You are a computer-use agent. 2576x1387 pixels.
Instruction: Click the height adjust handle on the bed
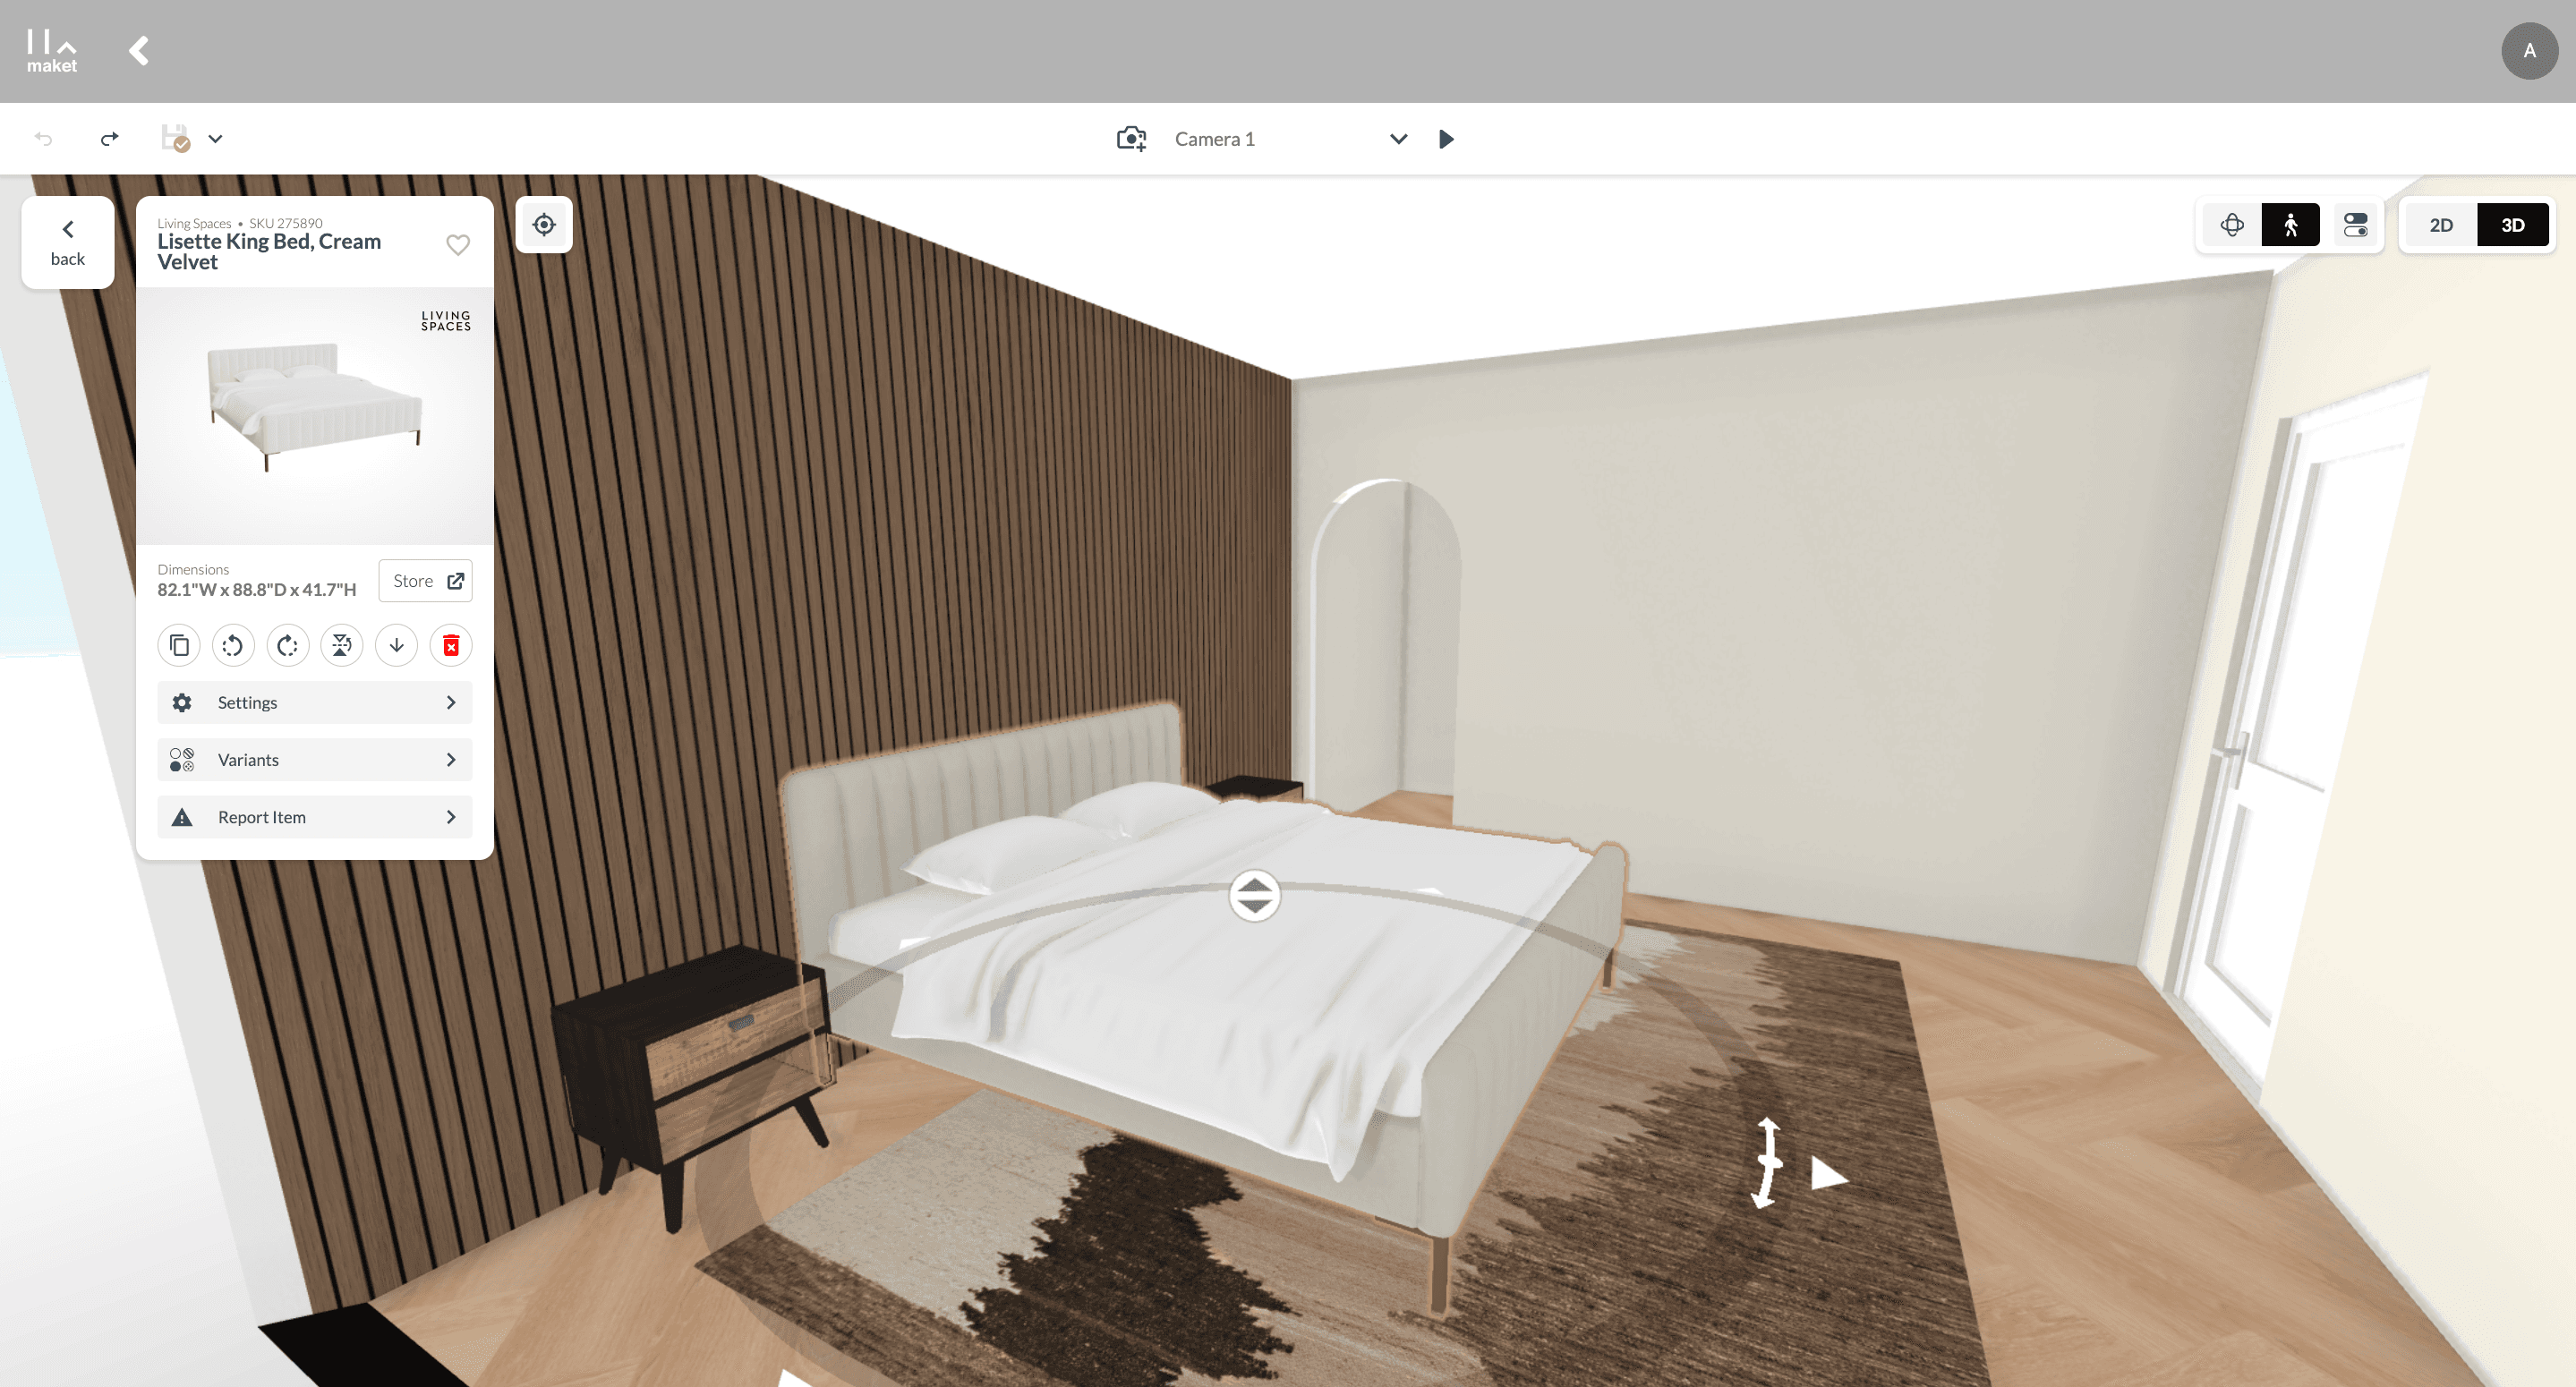pos(1254,894)
